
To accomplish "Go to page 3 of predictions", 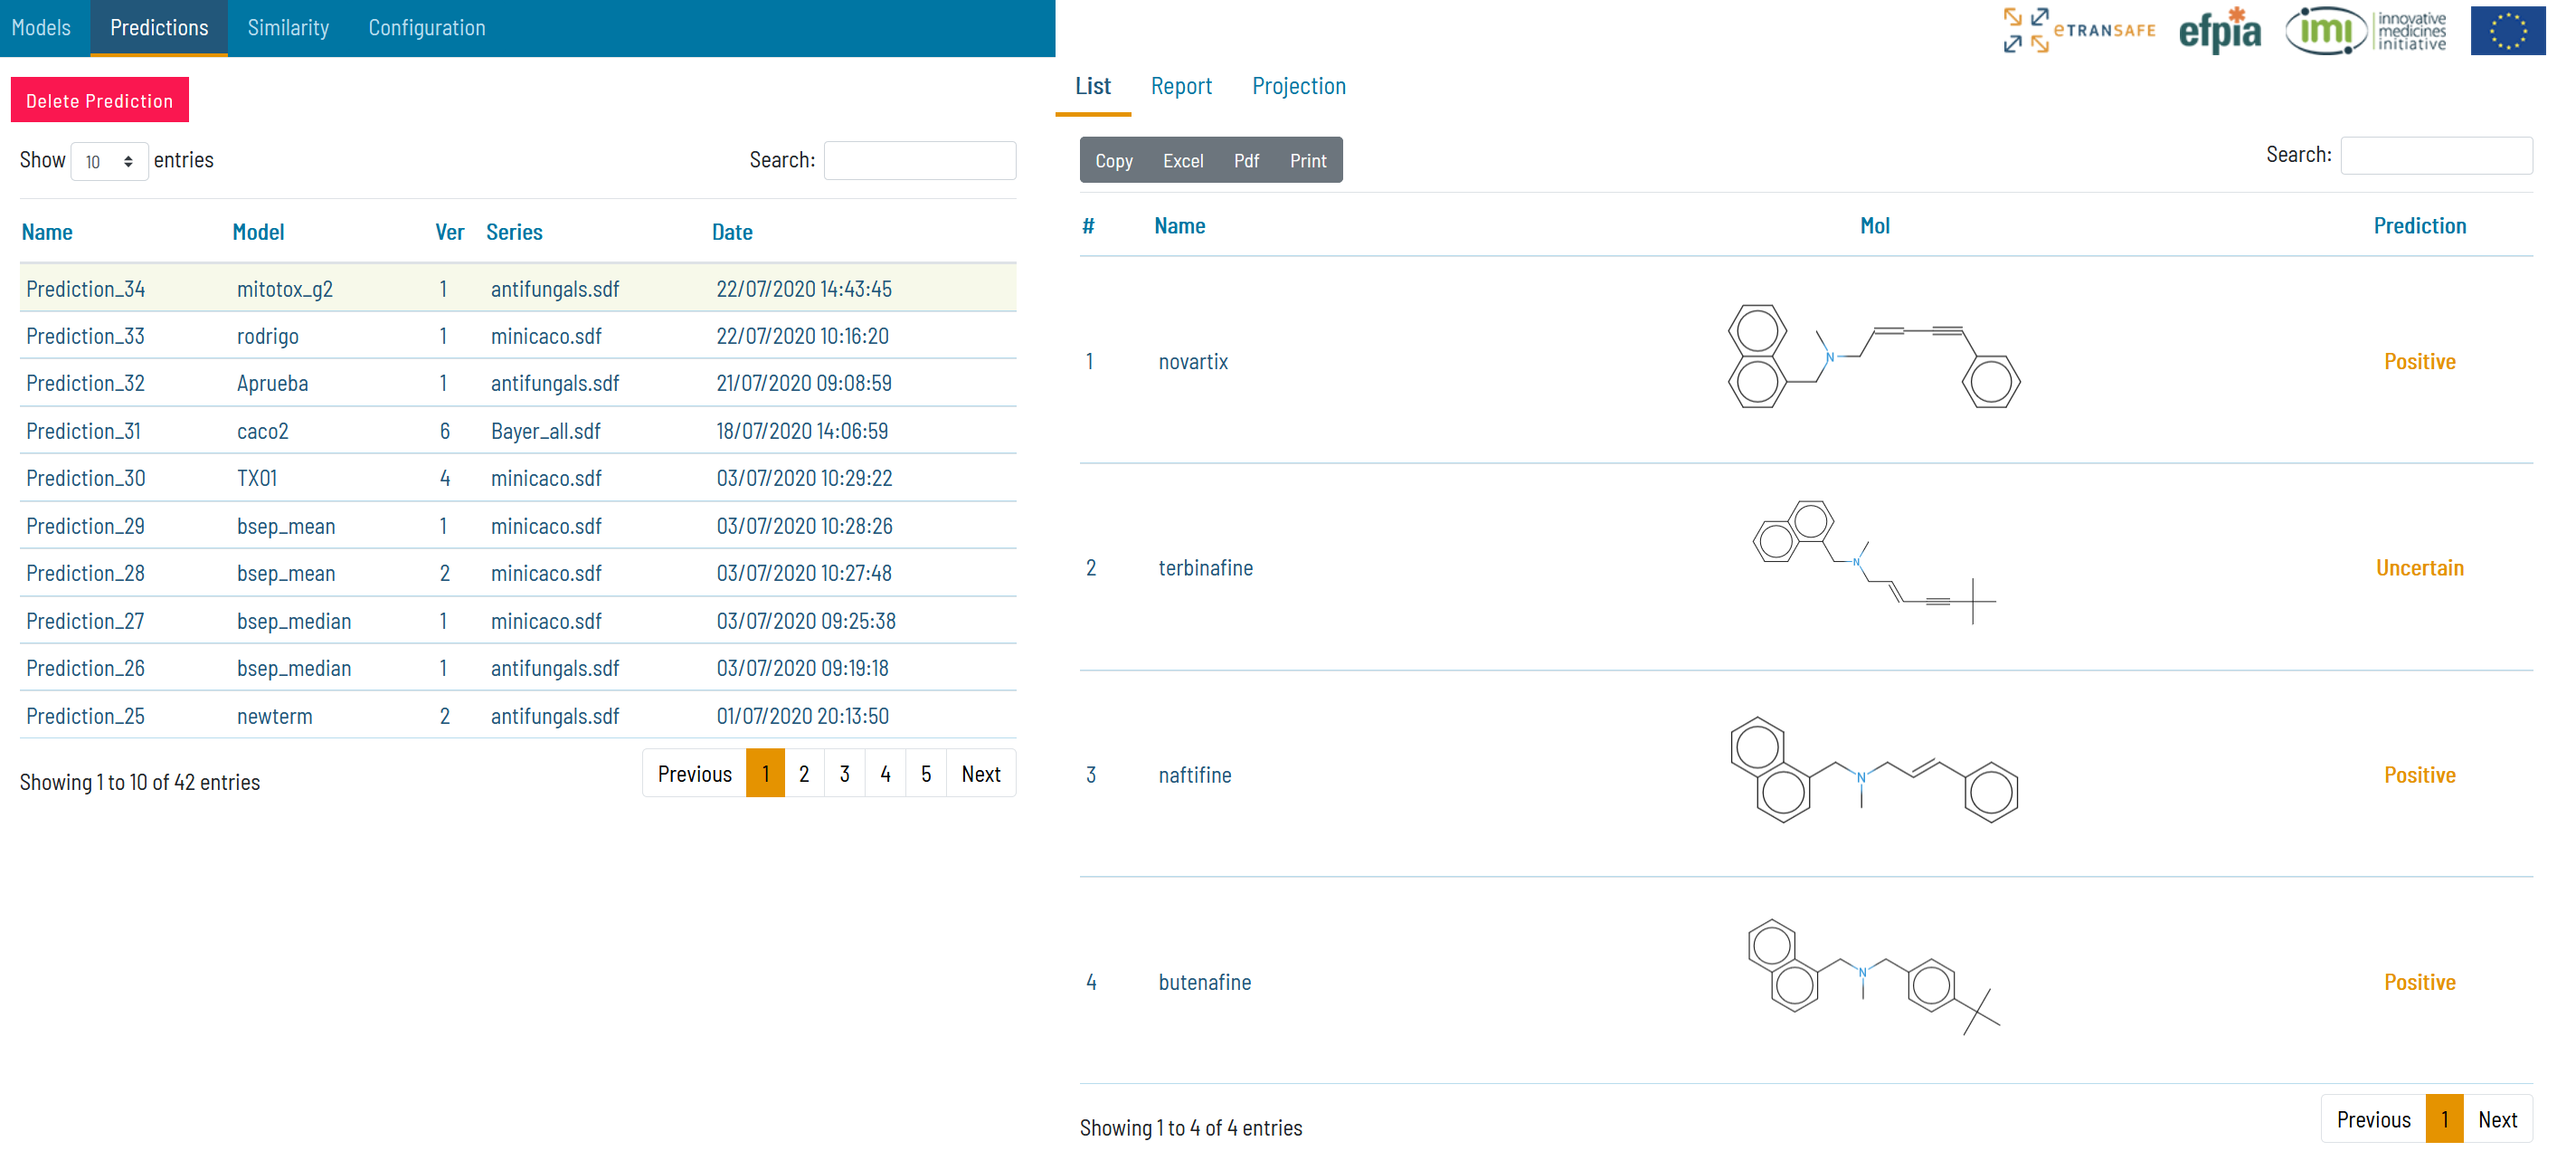I will [844, 774].
